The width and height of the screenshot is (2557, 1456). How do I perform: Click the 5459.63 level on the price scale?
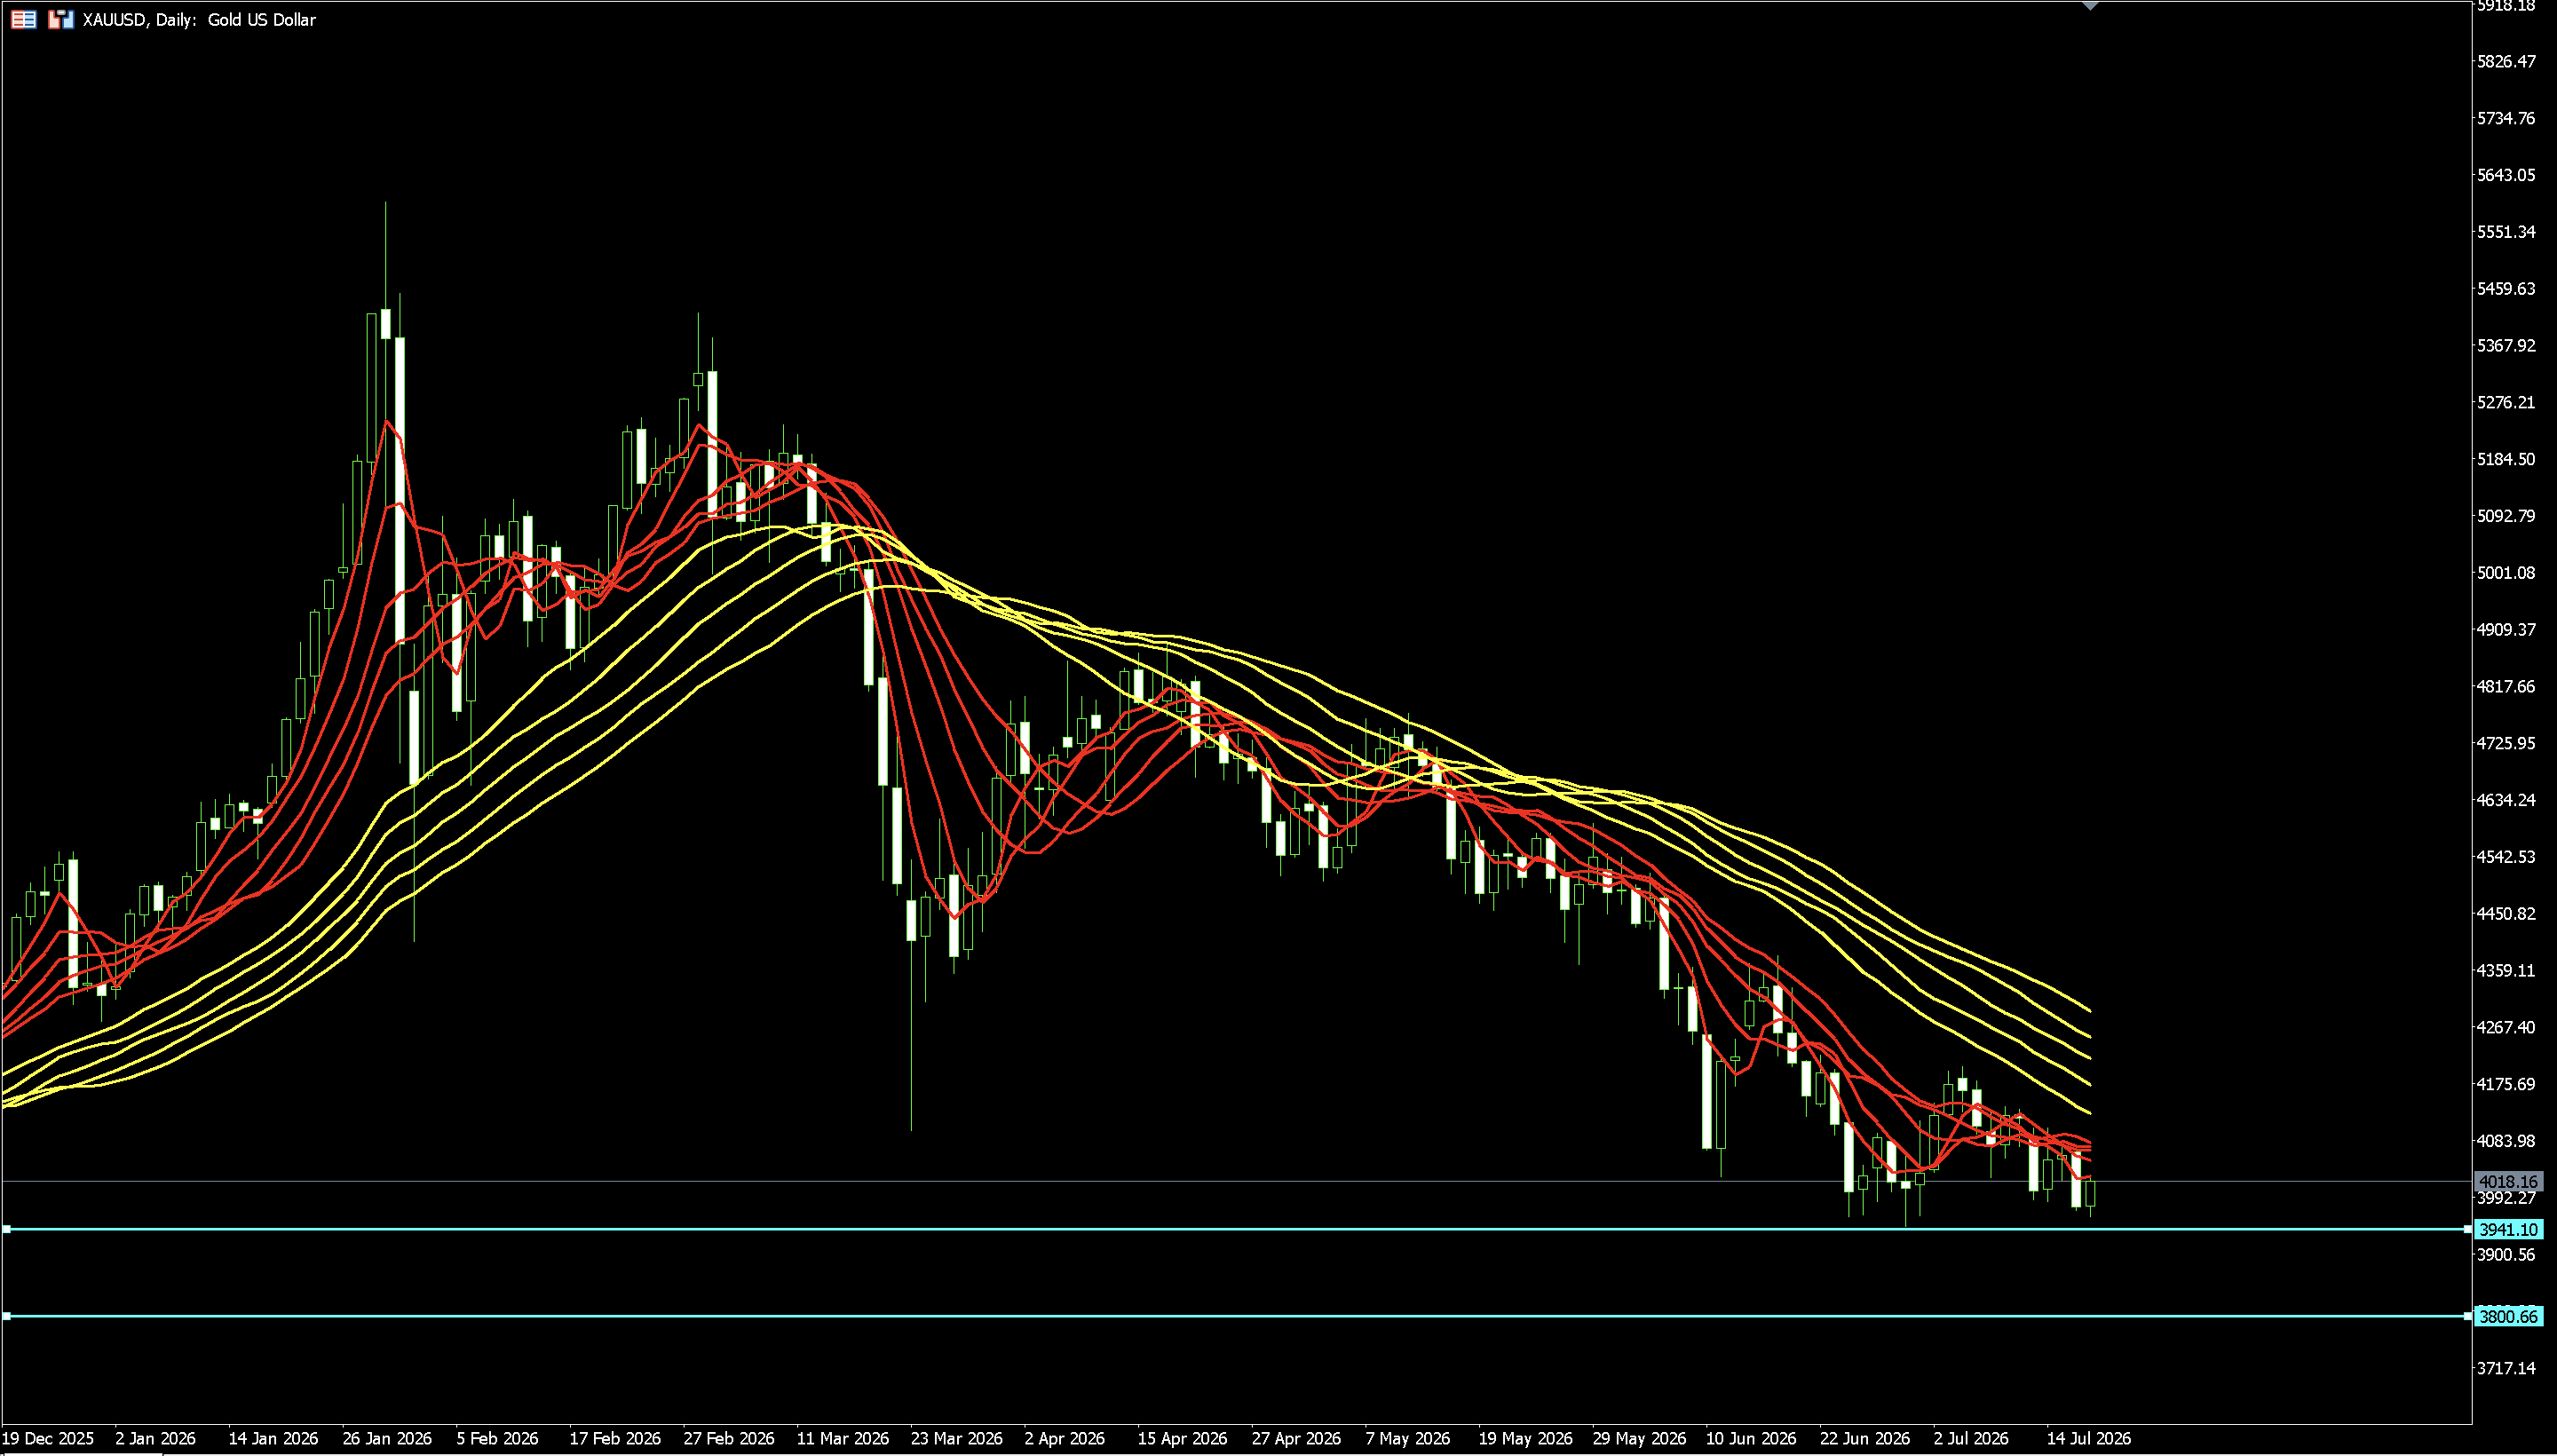(2506, 289)
